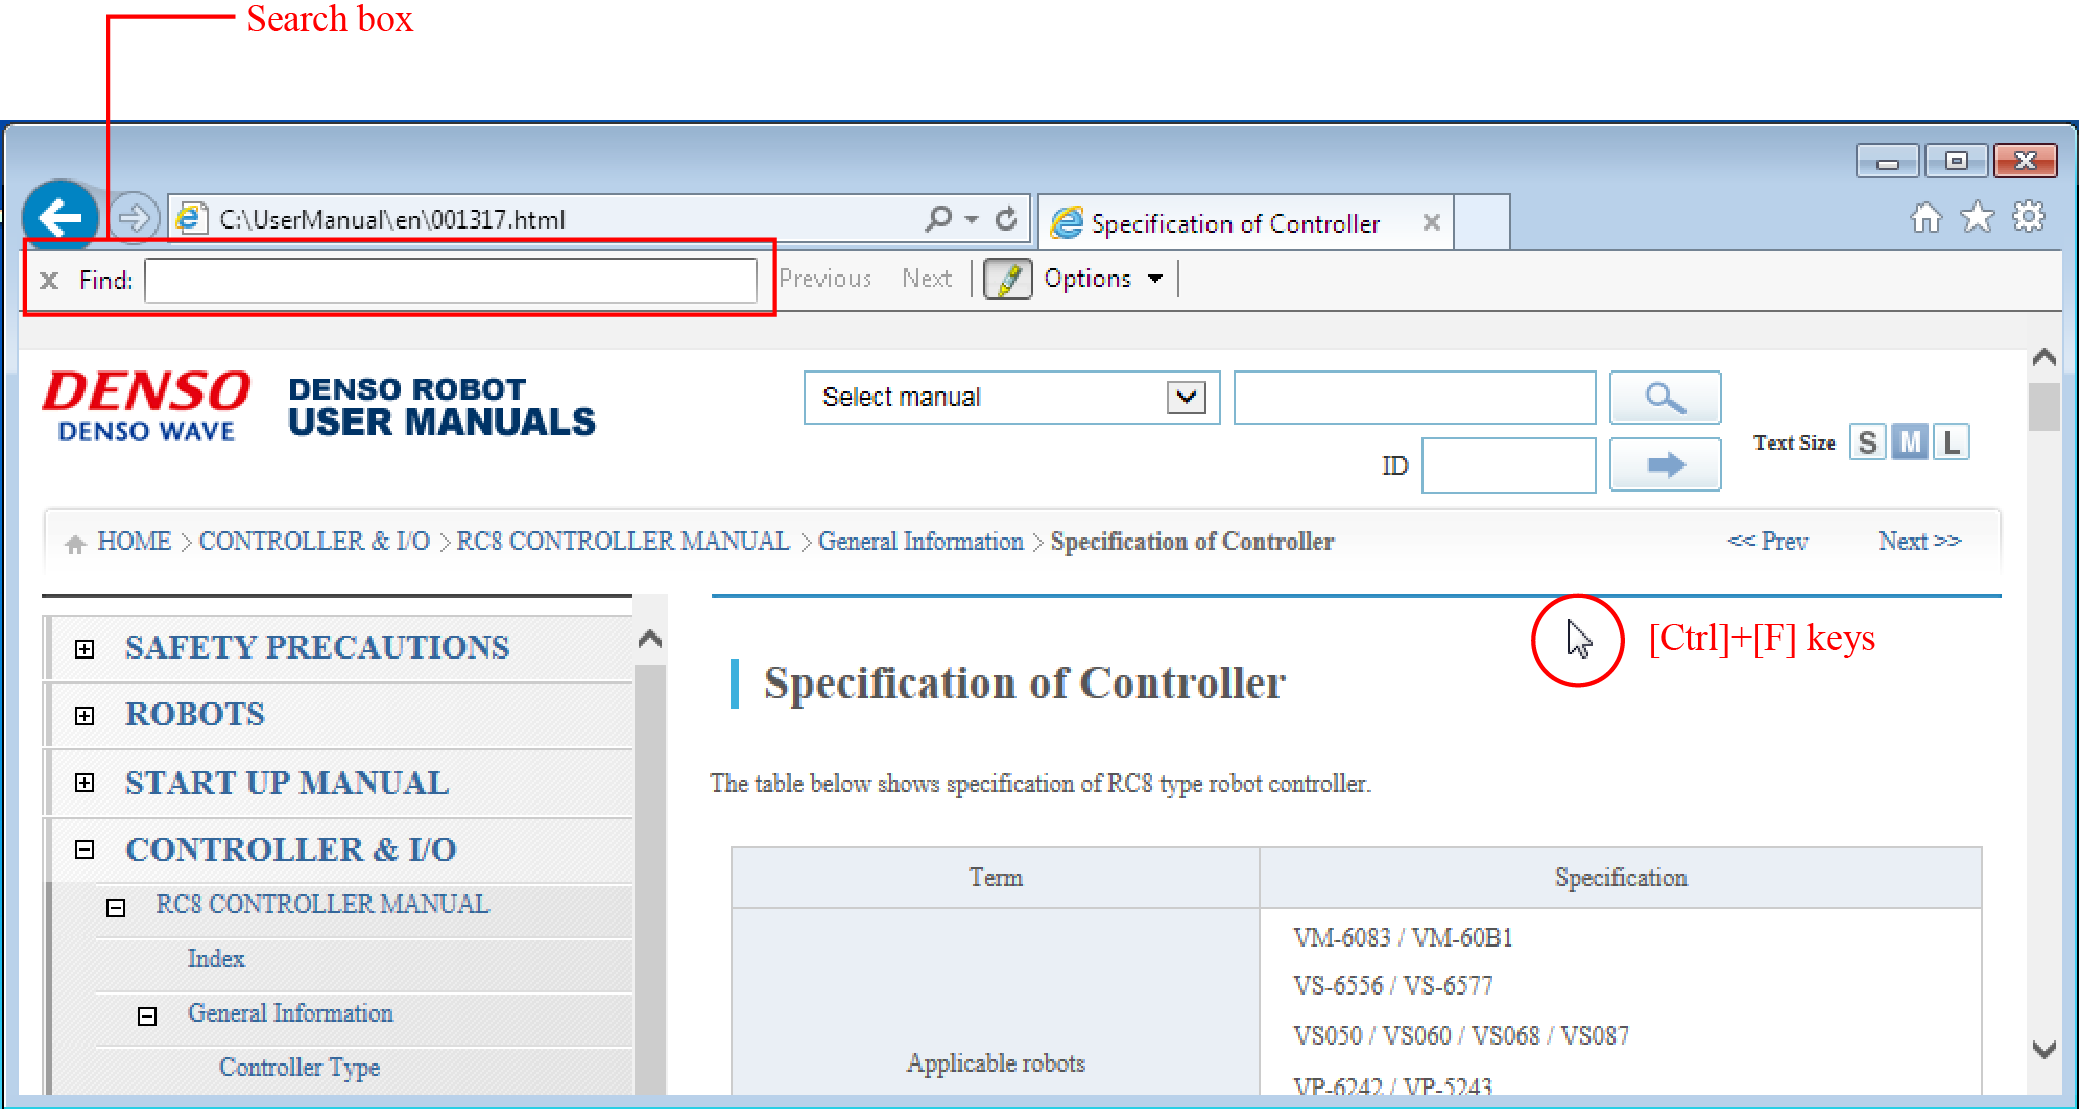The height and width of the screenshot is (1109, 2079).
Task: Expand the SAFETY PRECAUTIONS tree node
Action: pyautogui.click(x=85, y=649)
